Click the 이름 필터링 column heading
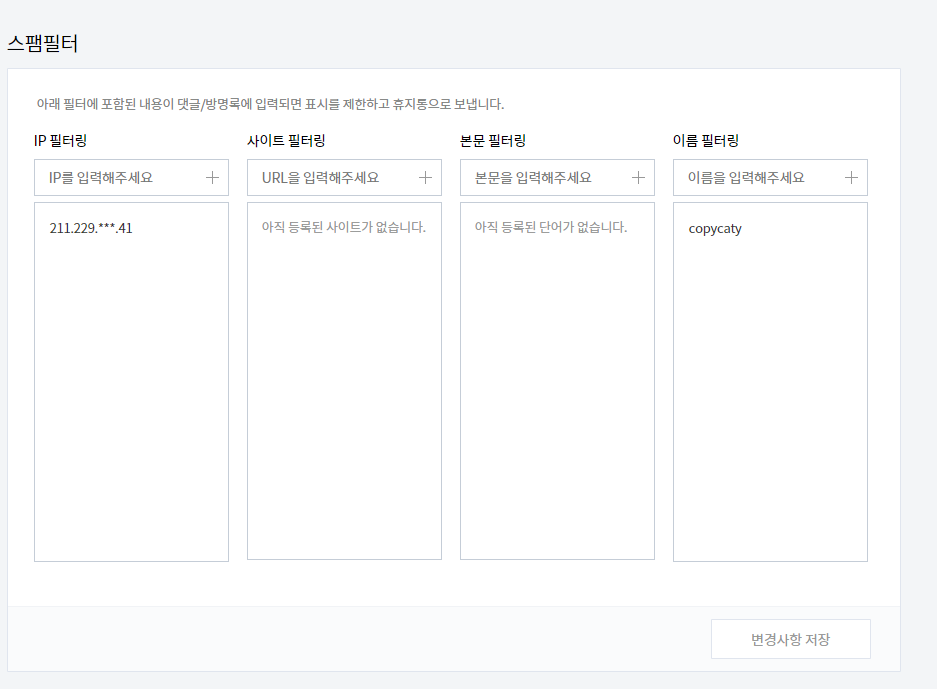Viewport: 937px width, 689px height. coord(706,140)
